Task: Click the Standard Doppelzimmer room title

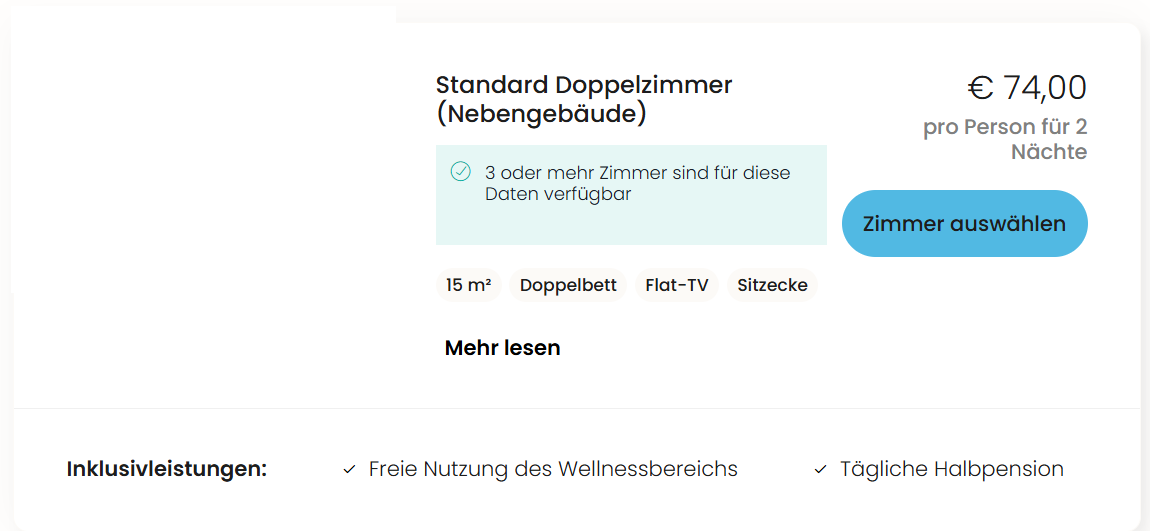Action: point(584,85)
